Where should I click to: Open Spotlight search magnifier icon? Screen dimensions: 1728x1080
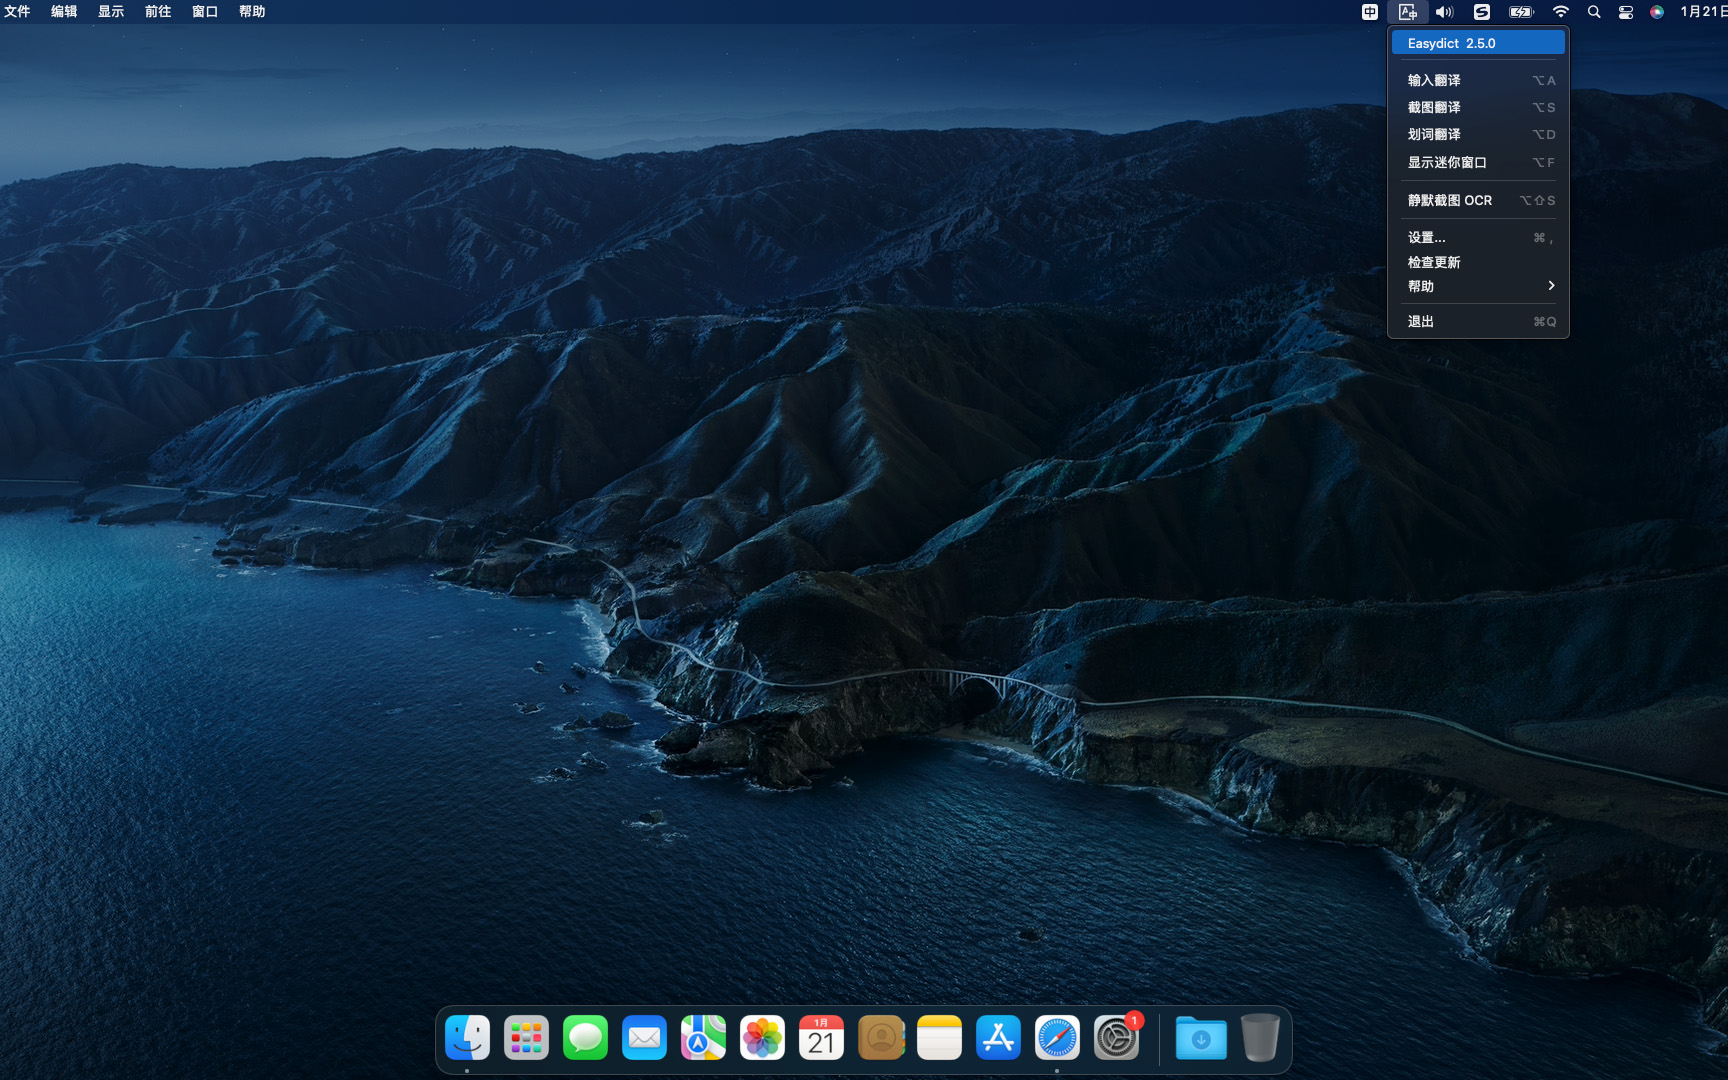pyautogui.click(x=1594, y=12)
